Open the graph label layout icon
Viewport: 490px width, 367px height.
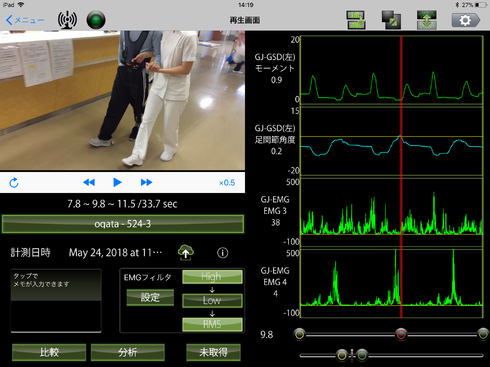[x=356, y=20]
